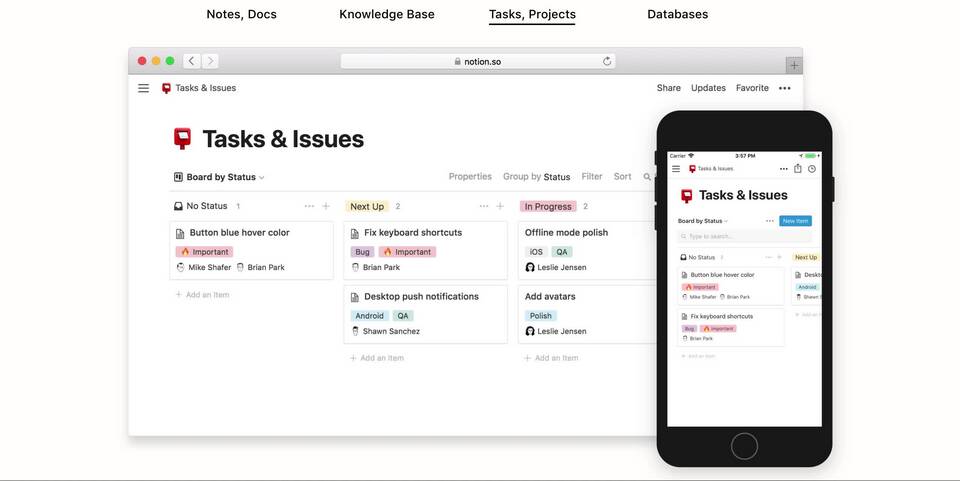Viewport: 960px width, 481px height.
Task: Tap phone top bar three-dot menu
Action: coord(784,169)
